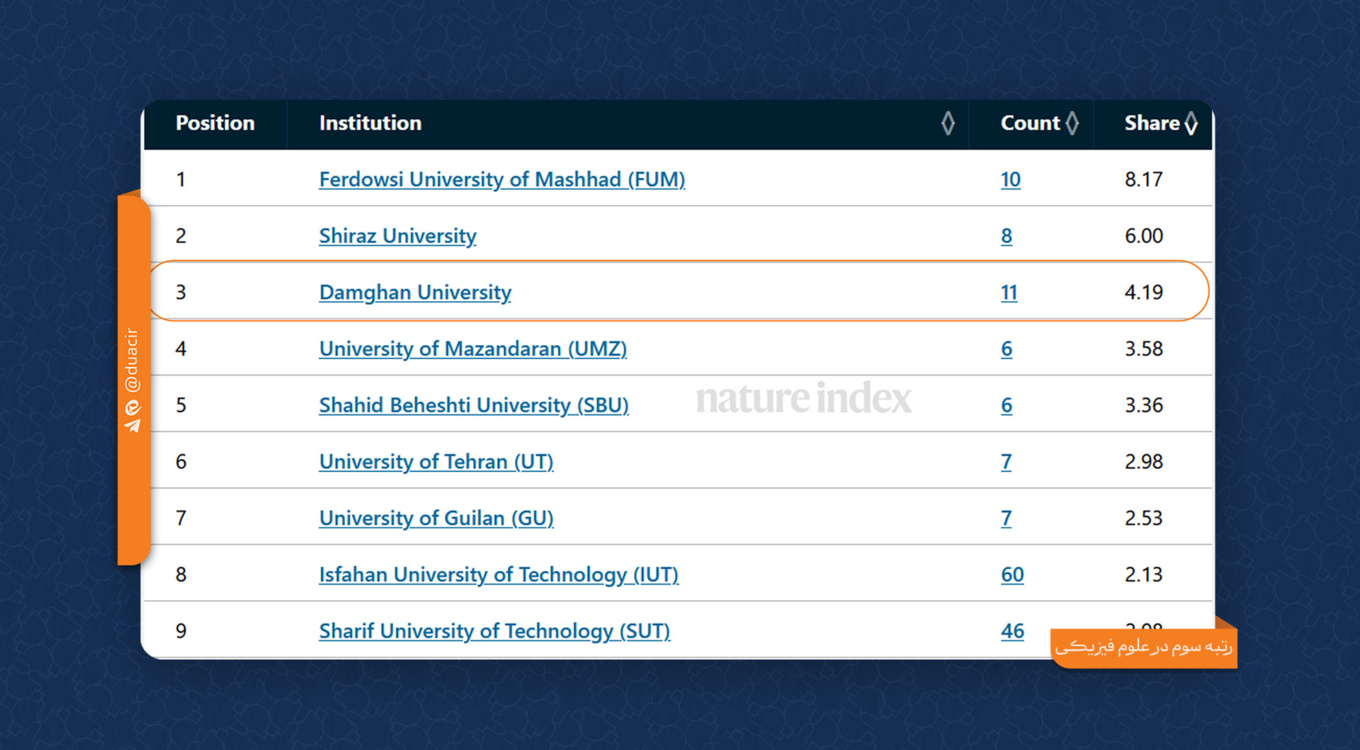Screen dimensions: 1360x750
Task: Open Sharif University of Technology link
Action: click(x=494, y=631)
